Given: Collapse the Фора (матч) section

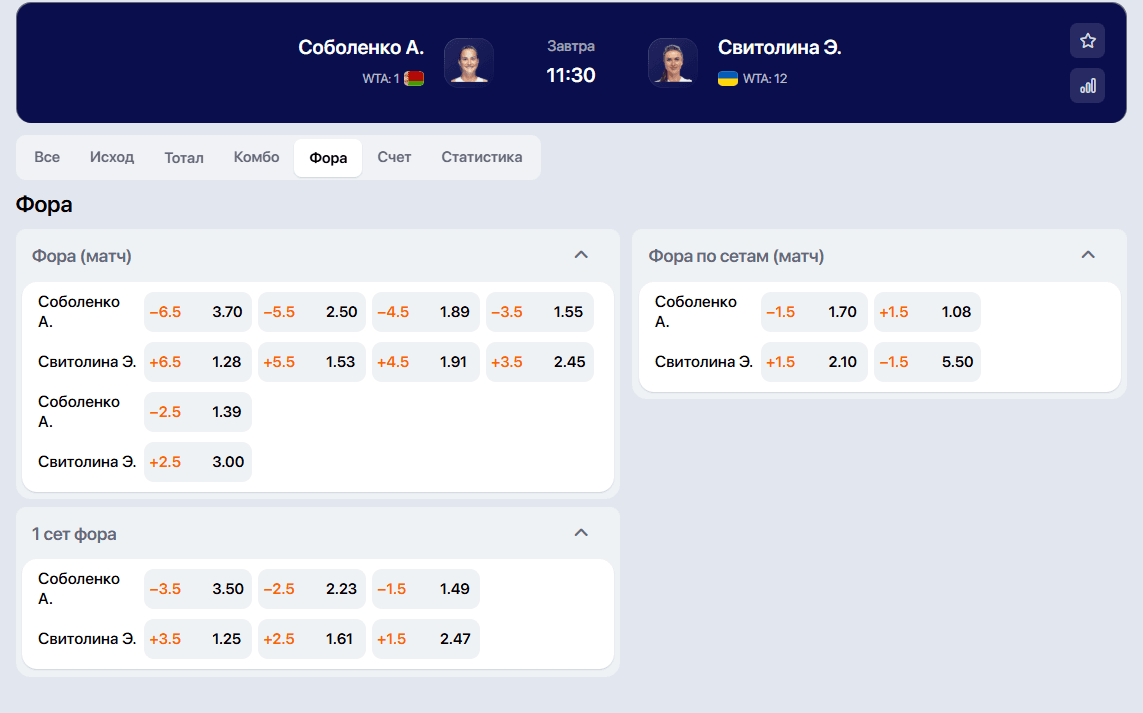Looking at the screenshot, I should (581, 256).
